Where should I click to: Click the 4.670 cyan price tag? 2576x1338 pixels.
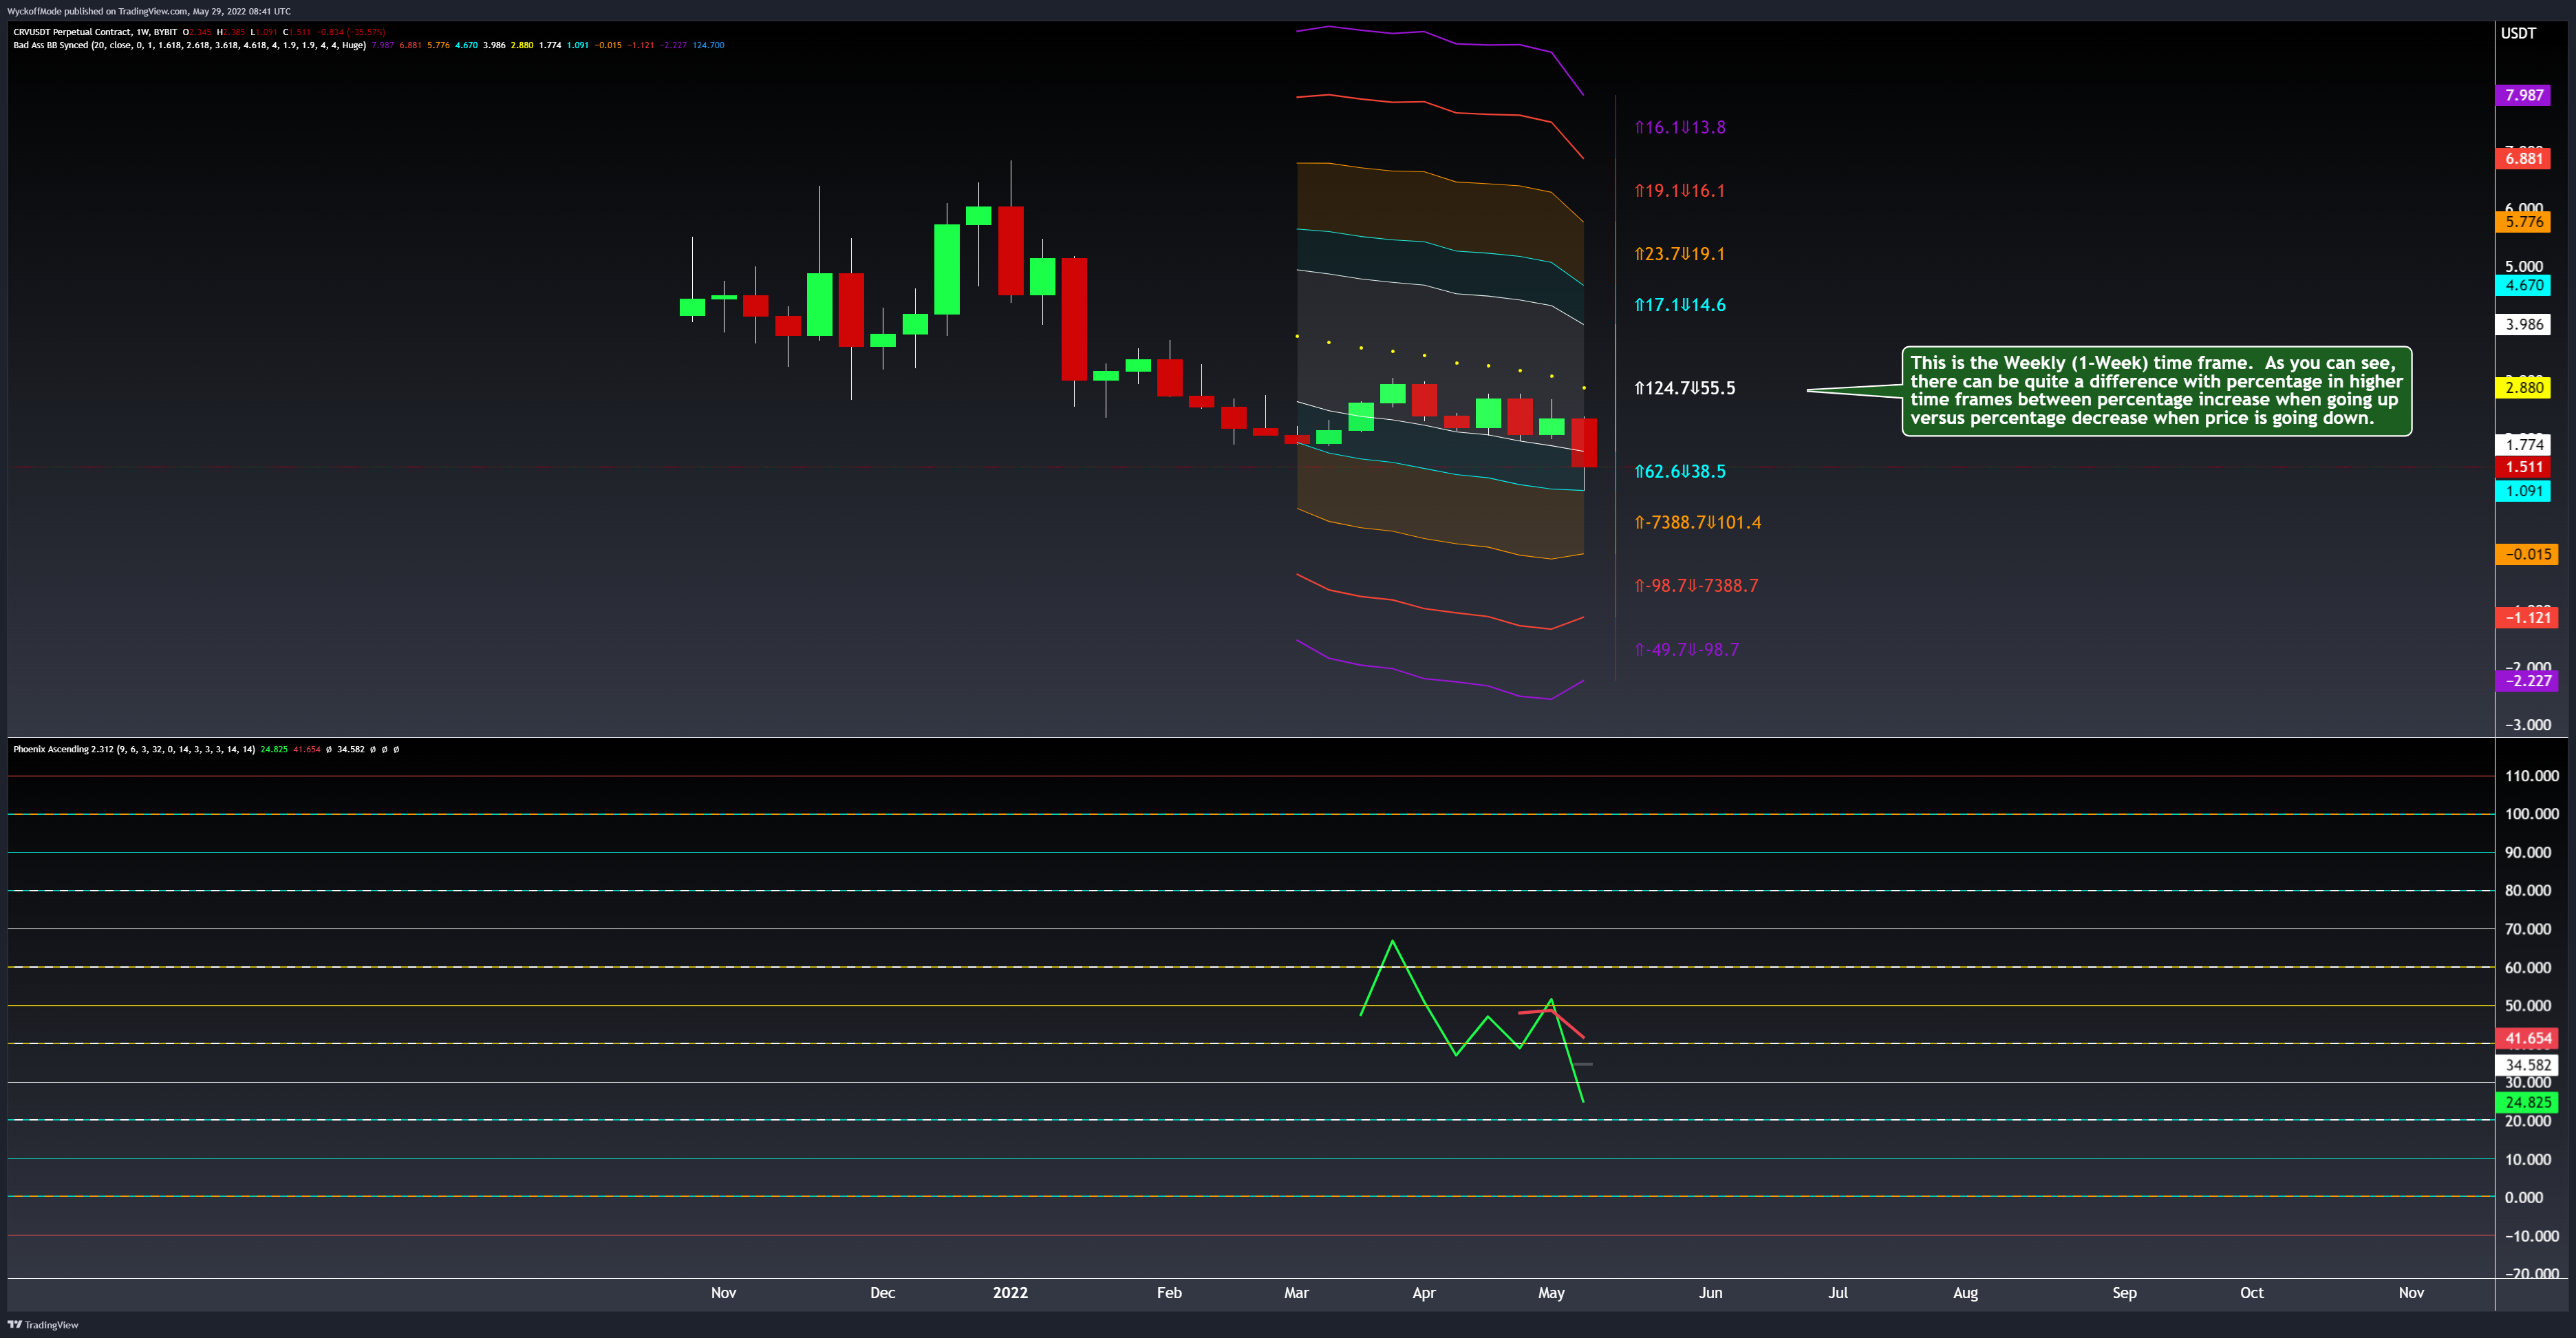2523,285
